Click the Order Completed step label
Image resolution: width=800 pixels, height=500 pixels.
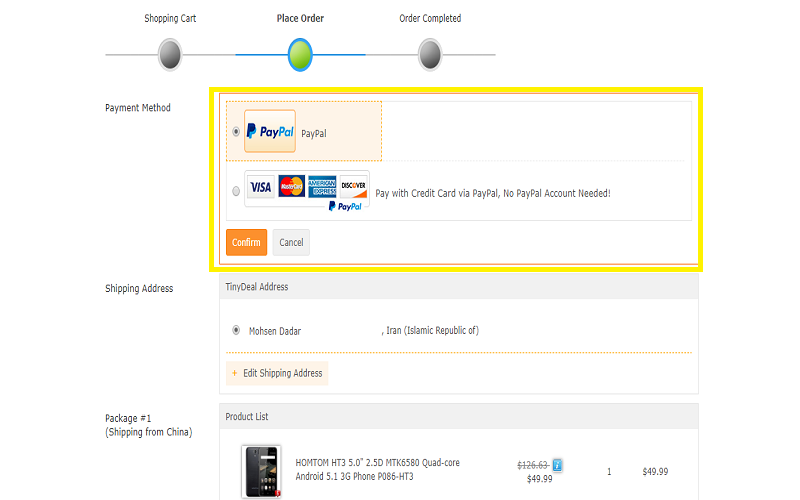click(430, 18)
